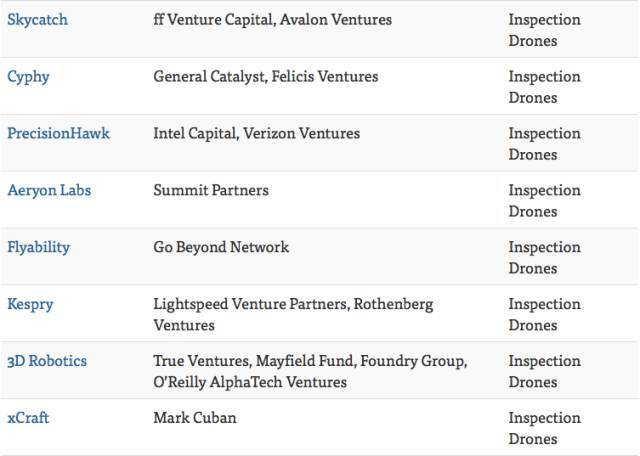Screen dimensions: 640x456
Task: Select Inspection Drones in the Kespry row
Action: (544, 315)
